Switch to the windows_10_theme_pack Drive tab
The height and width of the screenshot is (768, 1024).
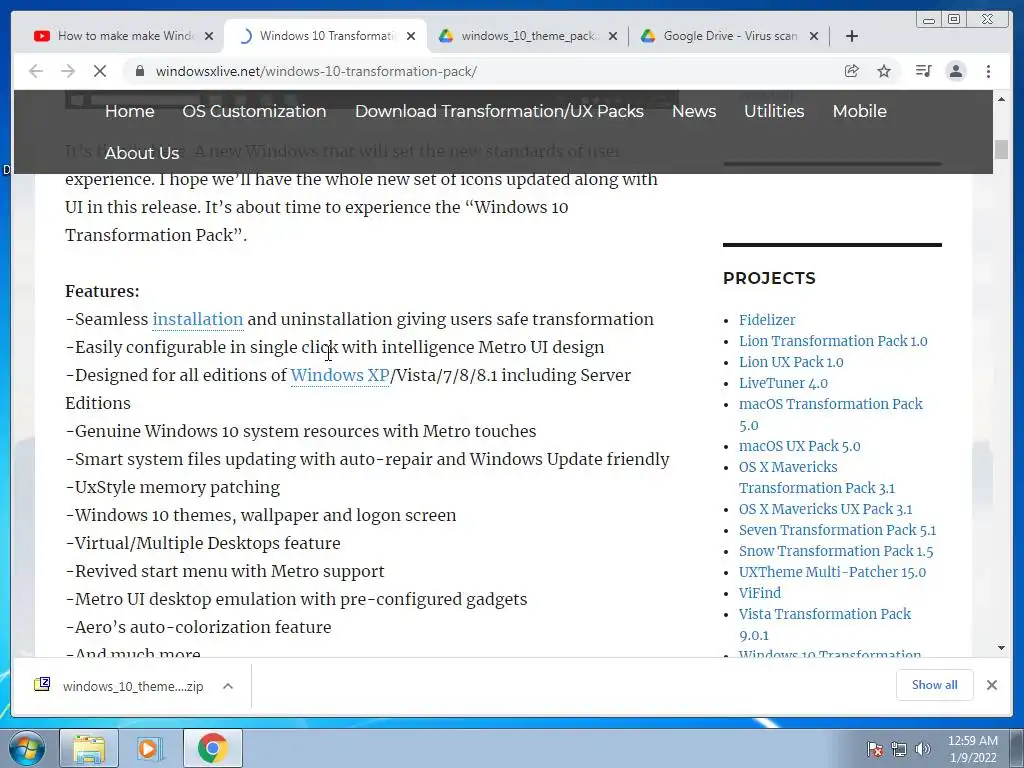click(528, 36)
